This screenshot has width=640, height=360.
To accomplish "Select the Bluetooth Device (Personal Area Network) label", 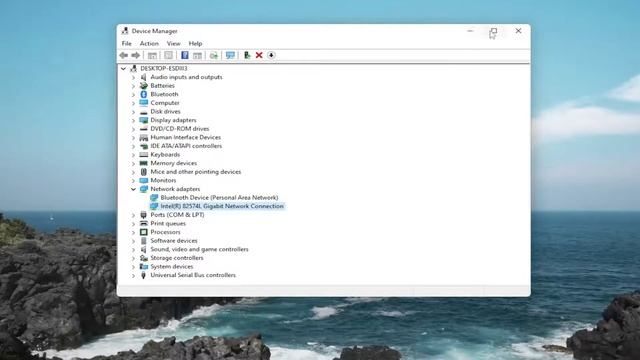I will [219, 198].
